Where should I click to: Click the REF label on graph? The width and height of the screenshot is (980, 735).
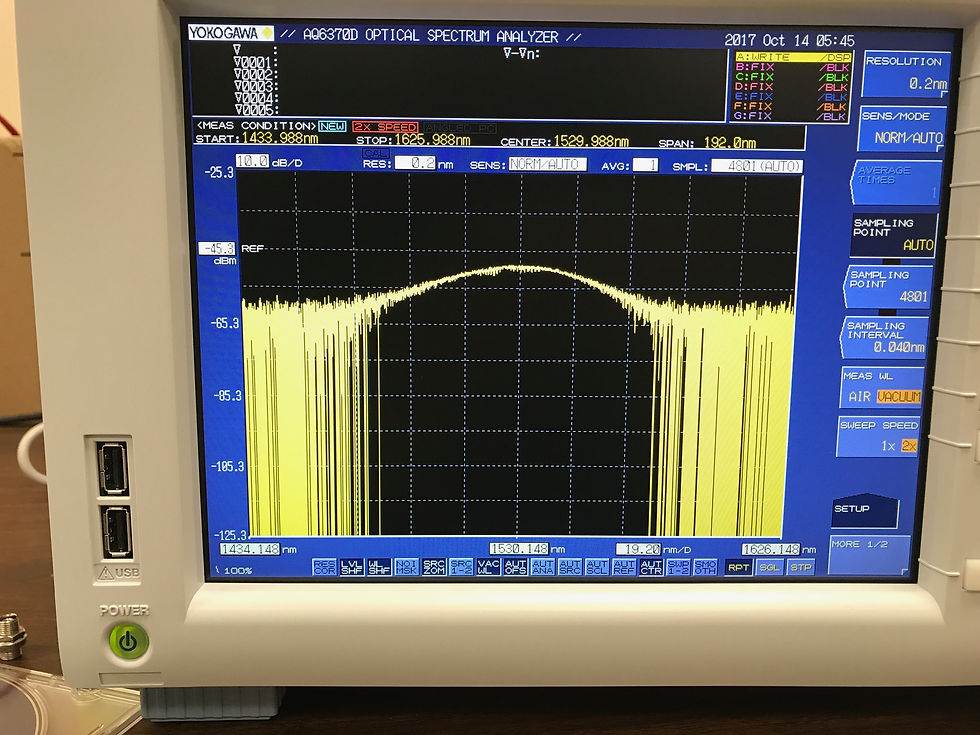coord(252,249)
